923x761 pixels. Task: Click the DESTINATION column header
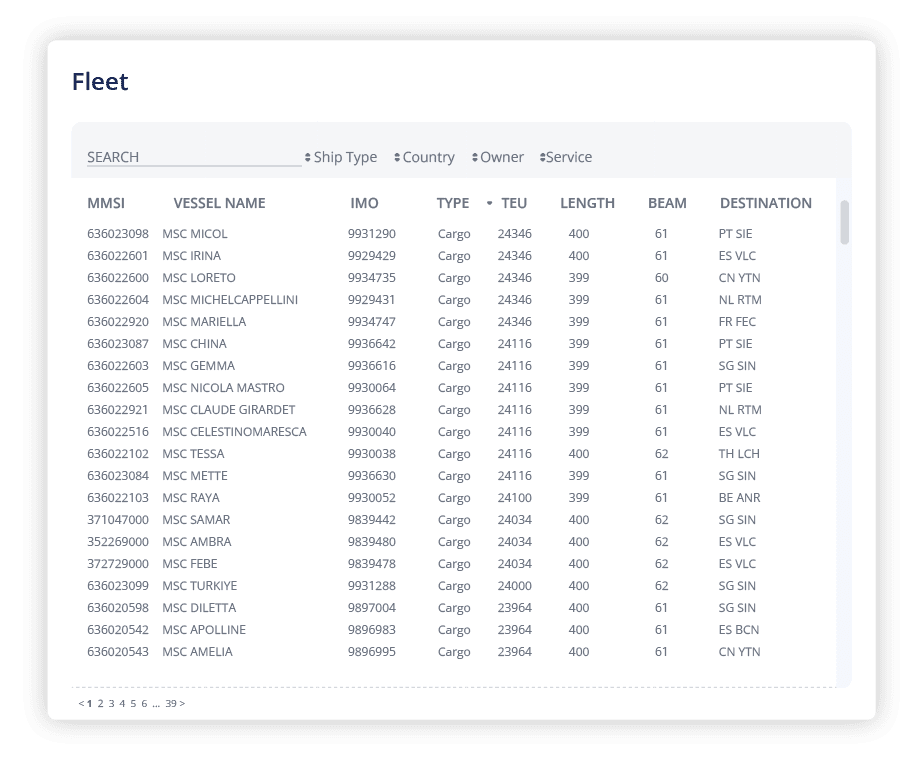[x=766, y=203]
